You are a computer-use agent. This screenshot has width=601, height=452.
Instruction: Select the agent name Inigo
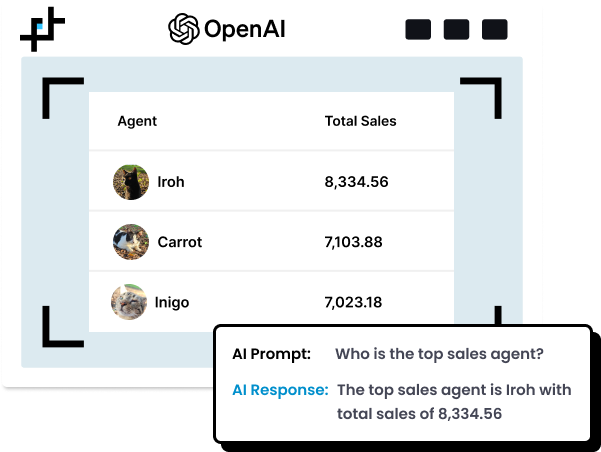pyautogui.click(x=172, y=302)
